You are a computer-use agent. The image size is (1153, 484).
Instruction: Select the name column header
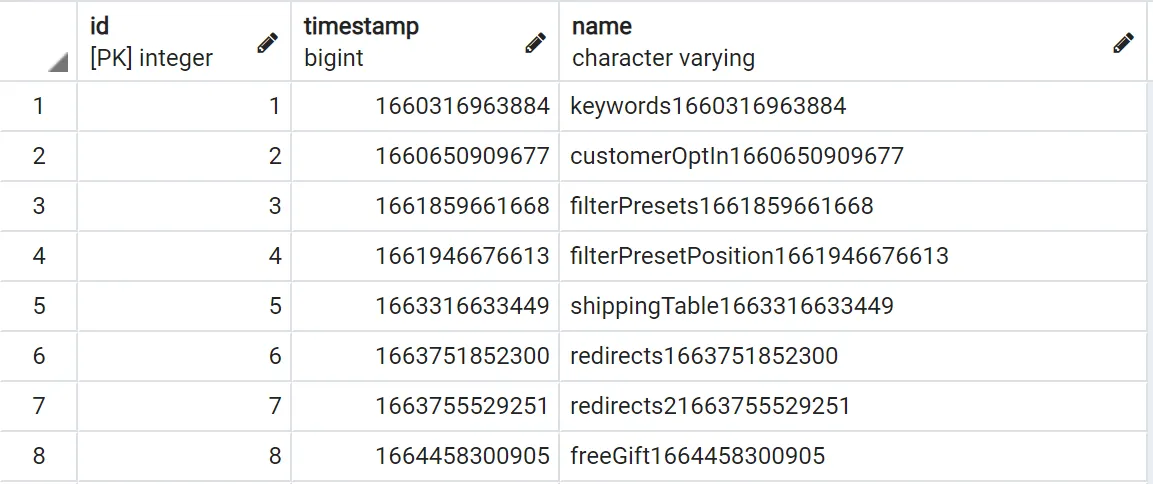coord(800,41)
